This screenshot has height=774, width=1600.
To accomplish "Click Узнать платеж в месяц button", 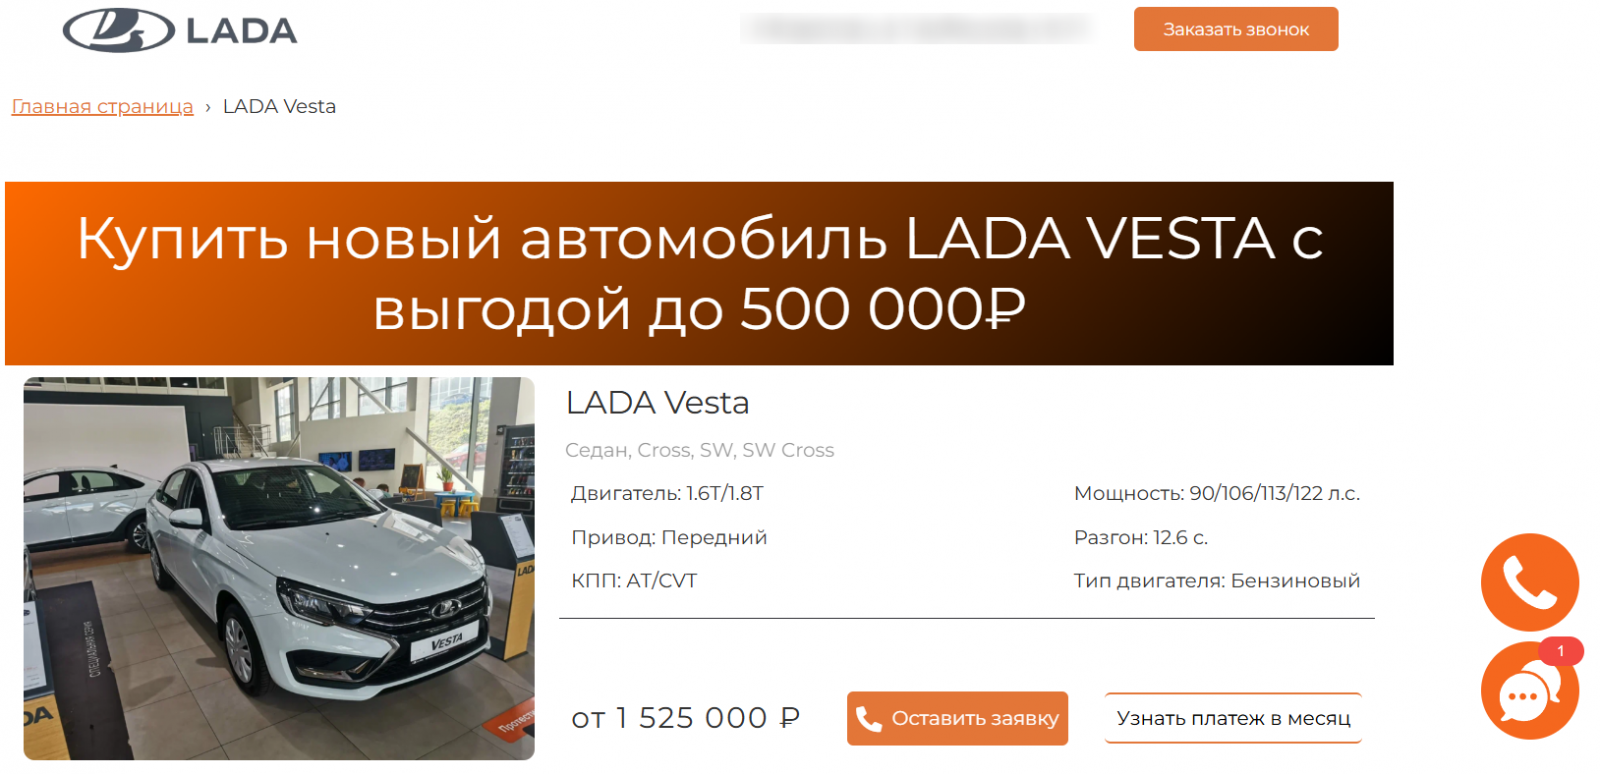I will [x=1233, y=718].
